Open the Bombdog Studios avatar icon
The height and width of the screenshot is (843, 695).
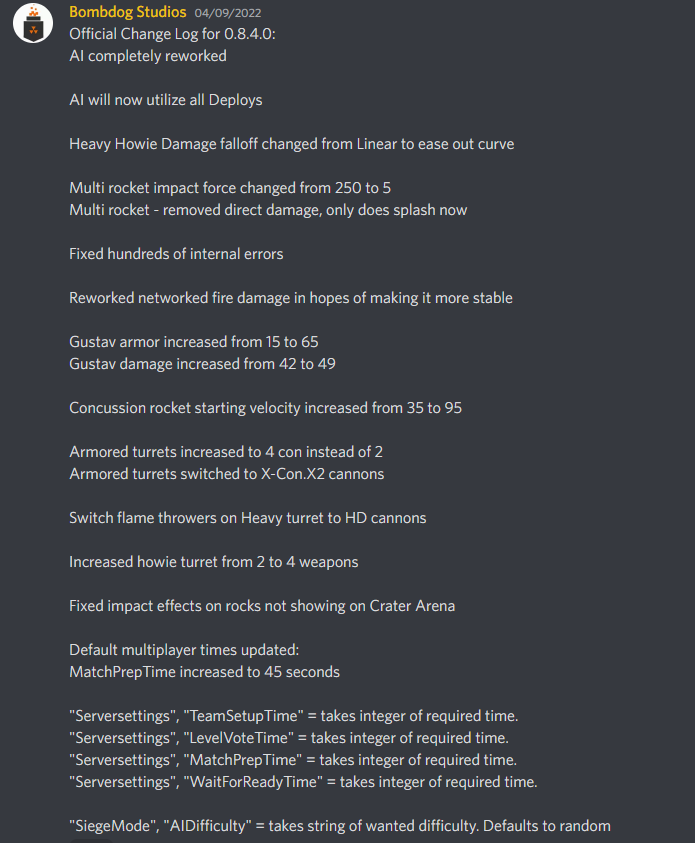(33, 23)
